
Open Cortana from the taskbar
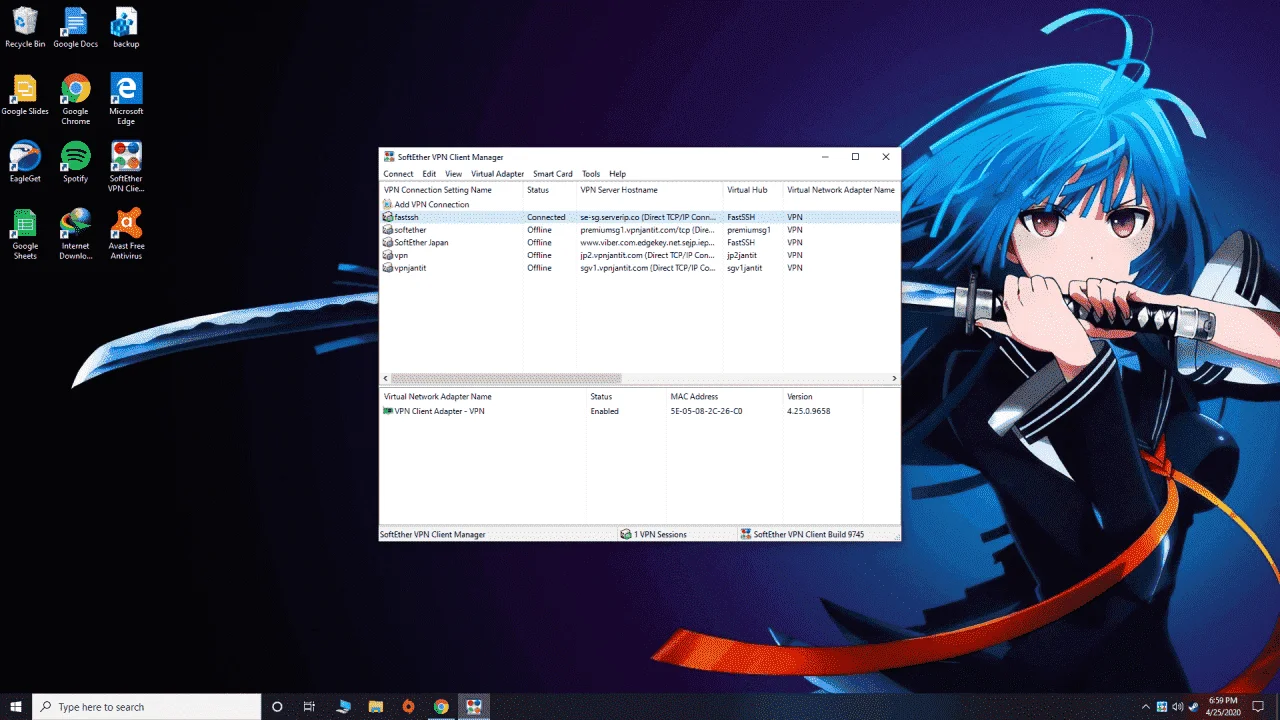(x=277, y=706)
